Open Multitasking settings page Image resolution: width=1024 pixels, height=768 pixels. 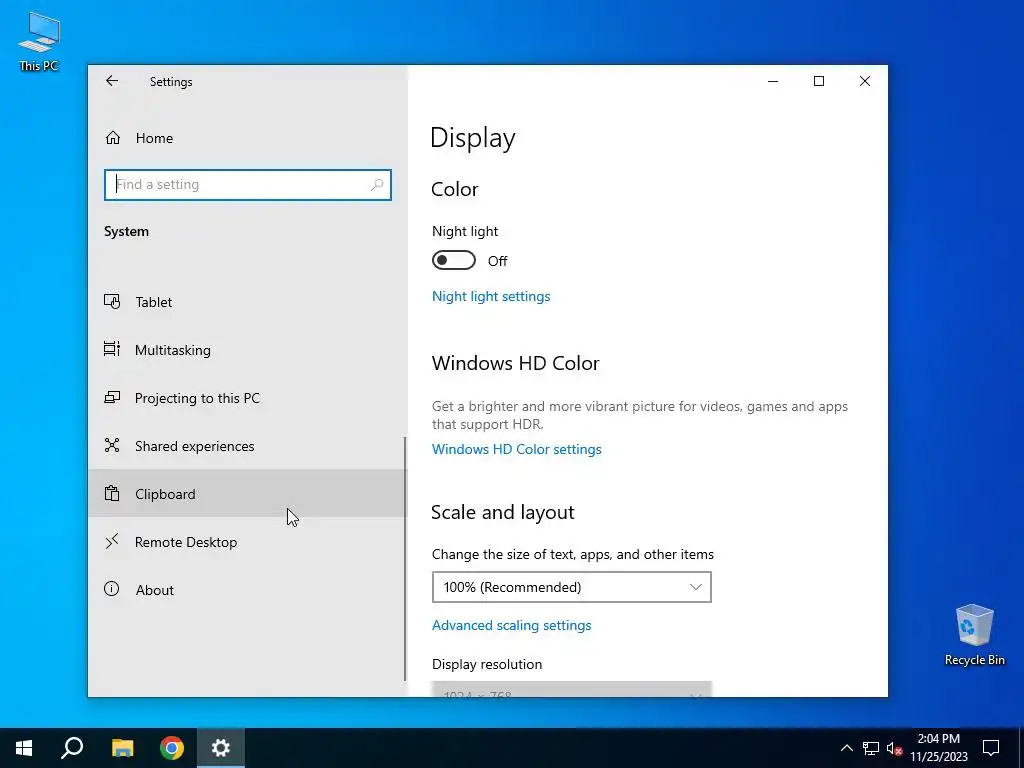[247, 349]
